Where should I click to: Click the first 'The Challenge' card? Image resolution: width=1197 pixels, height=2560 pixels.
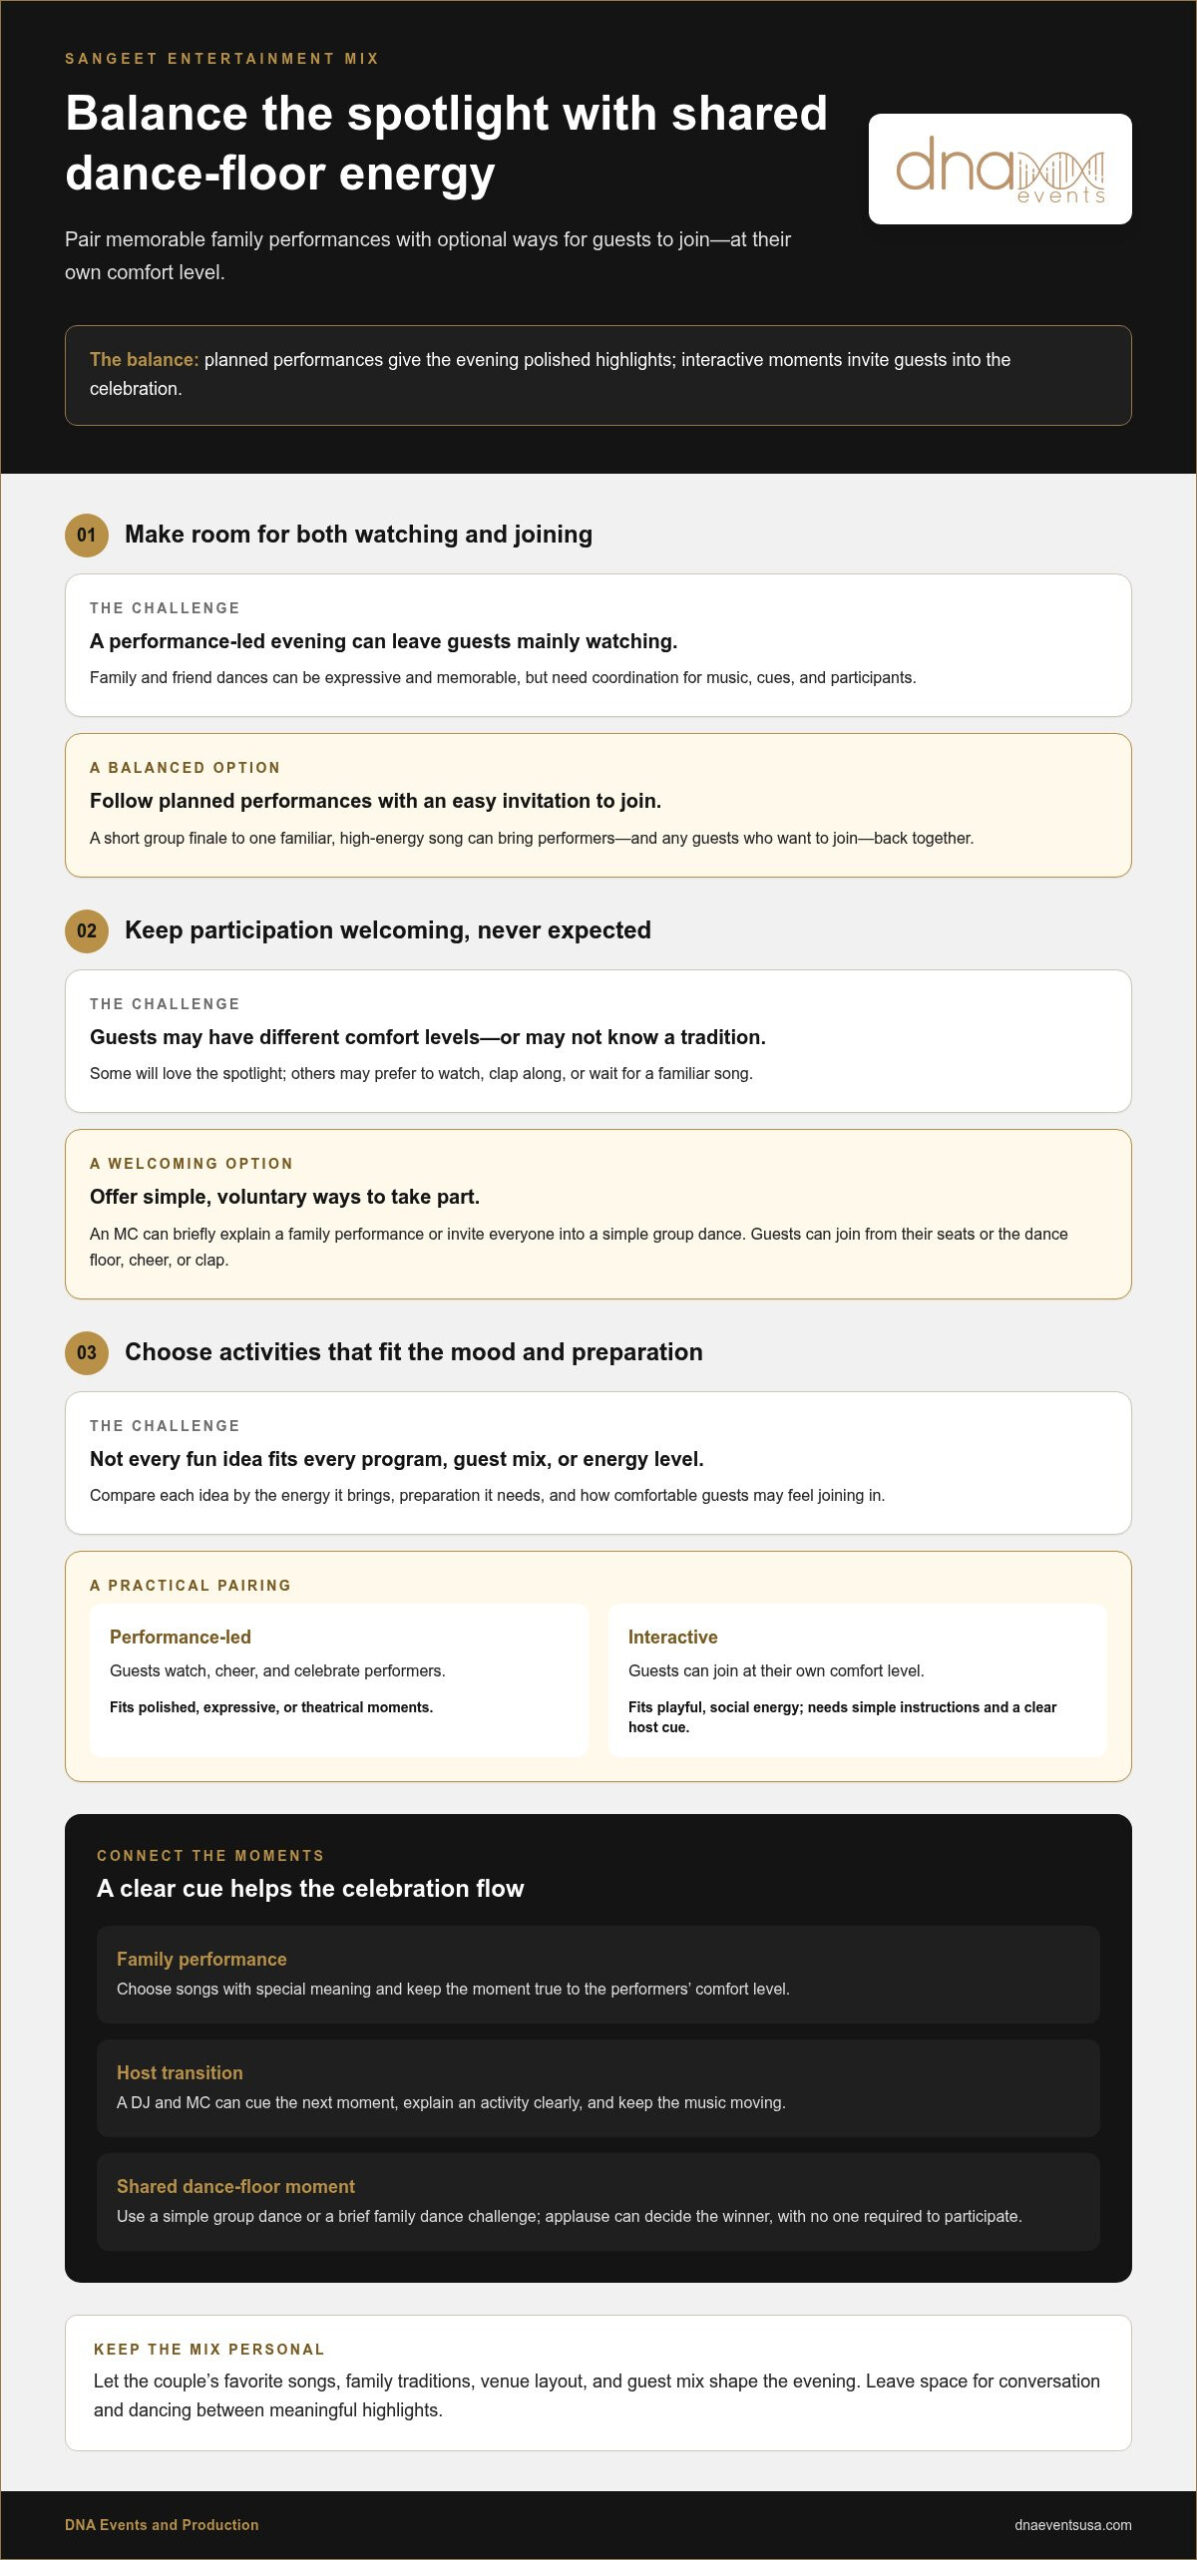point(598,645)
